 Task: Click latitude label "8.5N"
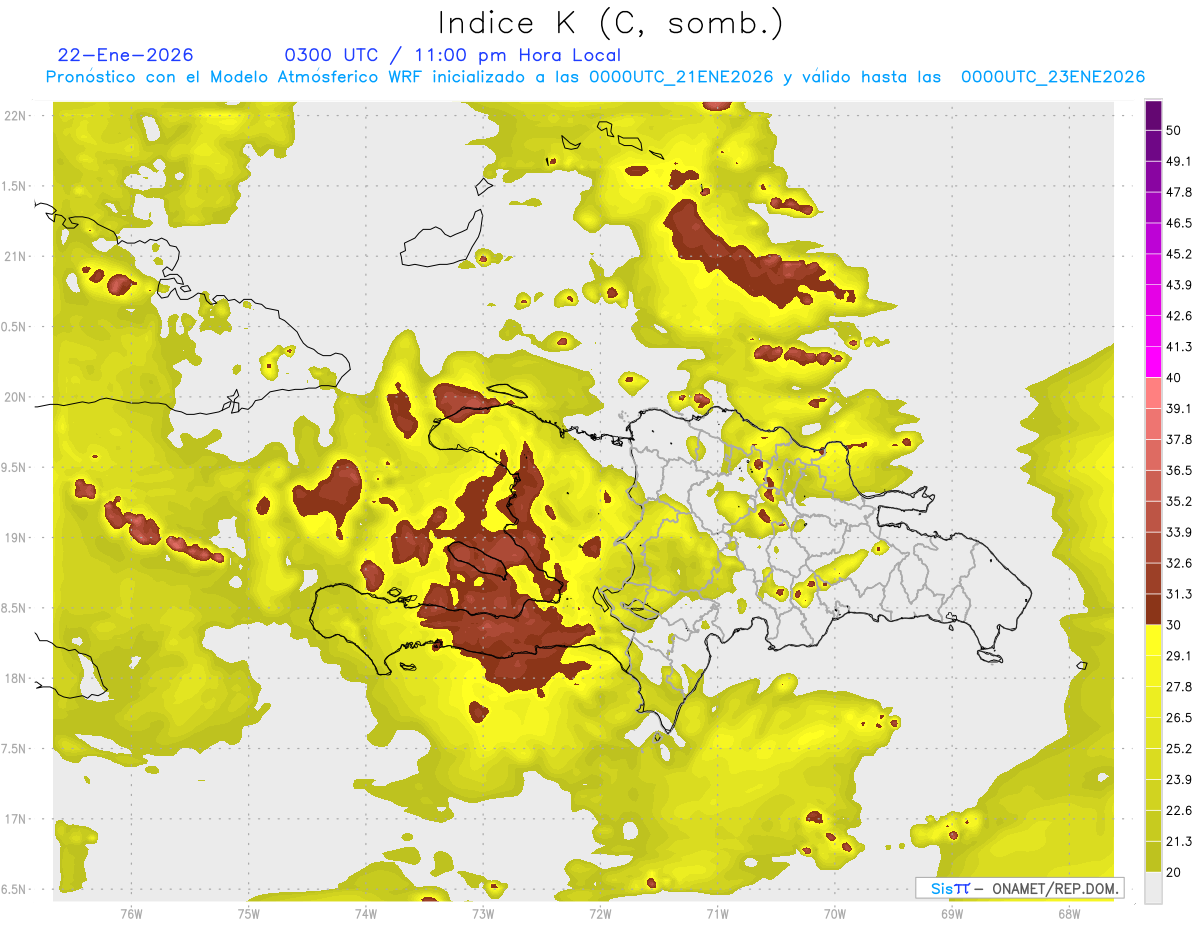click(15, 608)
